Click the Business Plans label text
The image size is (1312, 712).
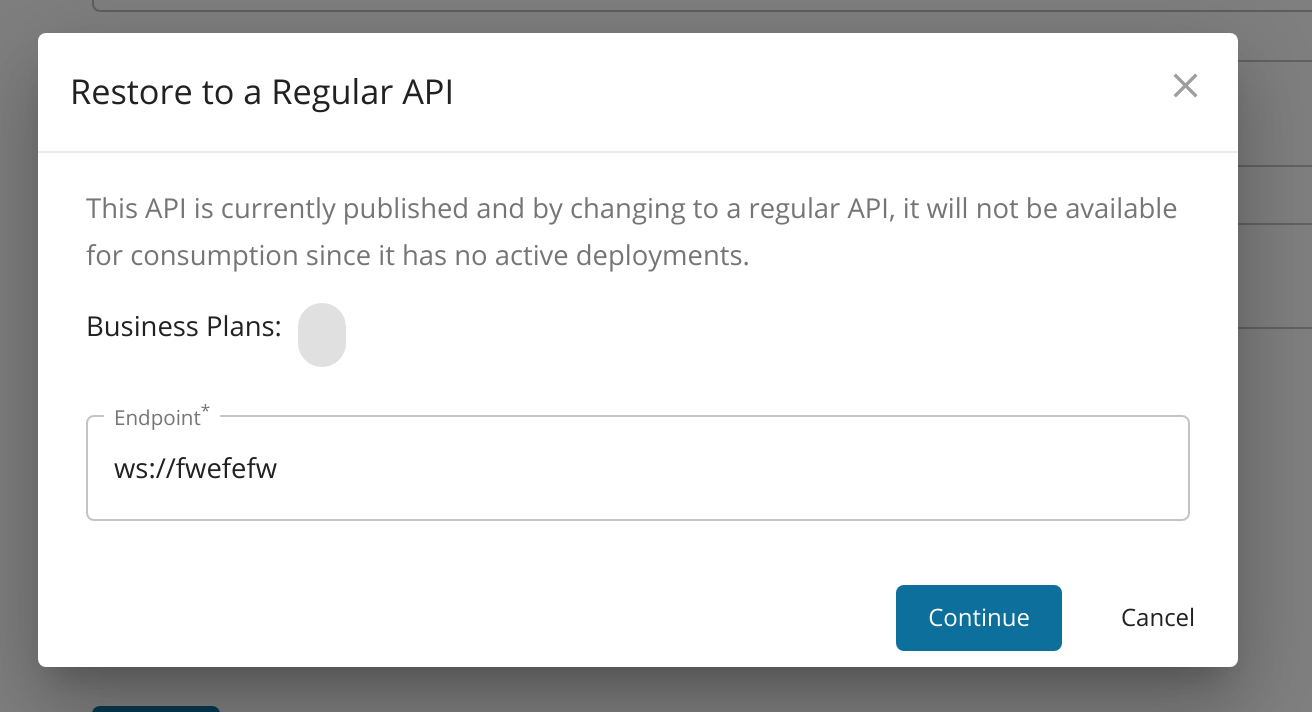pyautogui.click(x=183, y=326)
